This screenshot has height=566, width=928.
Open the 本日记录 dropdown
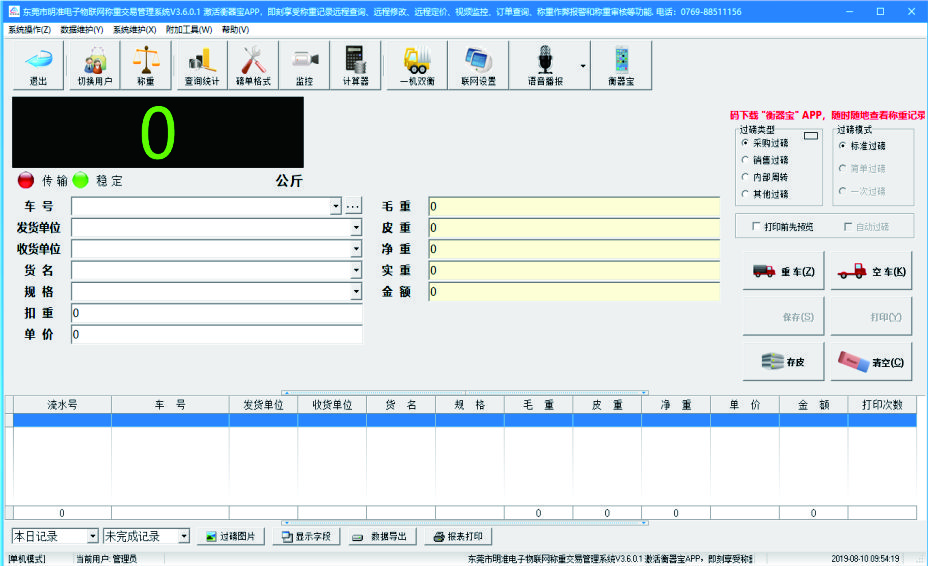click(x=93, y=536)
